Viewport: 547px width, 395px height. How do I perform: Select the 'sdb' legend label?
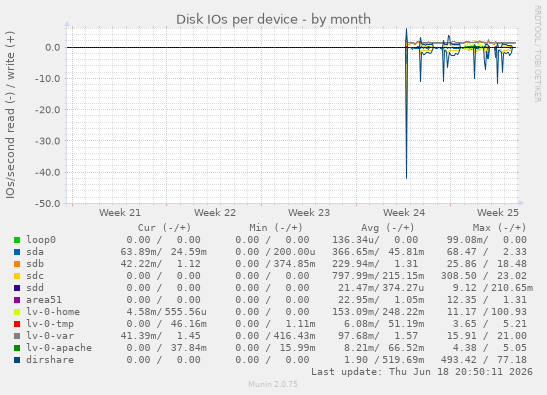(x=35, y=263)
